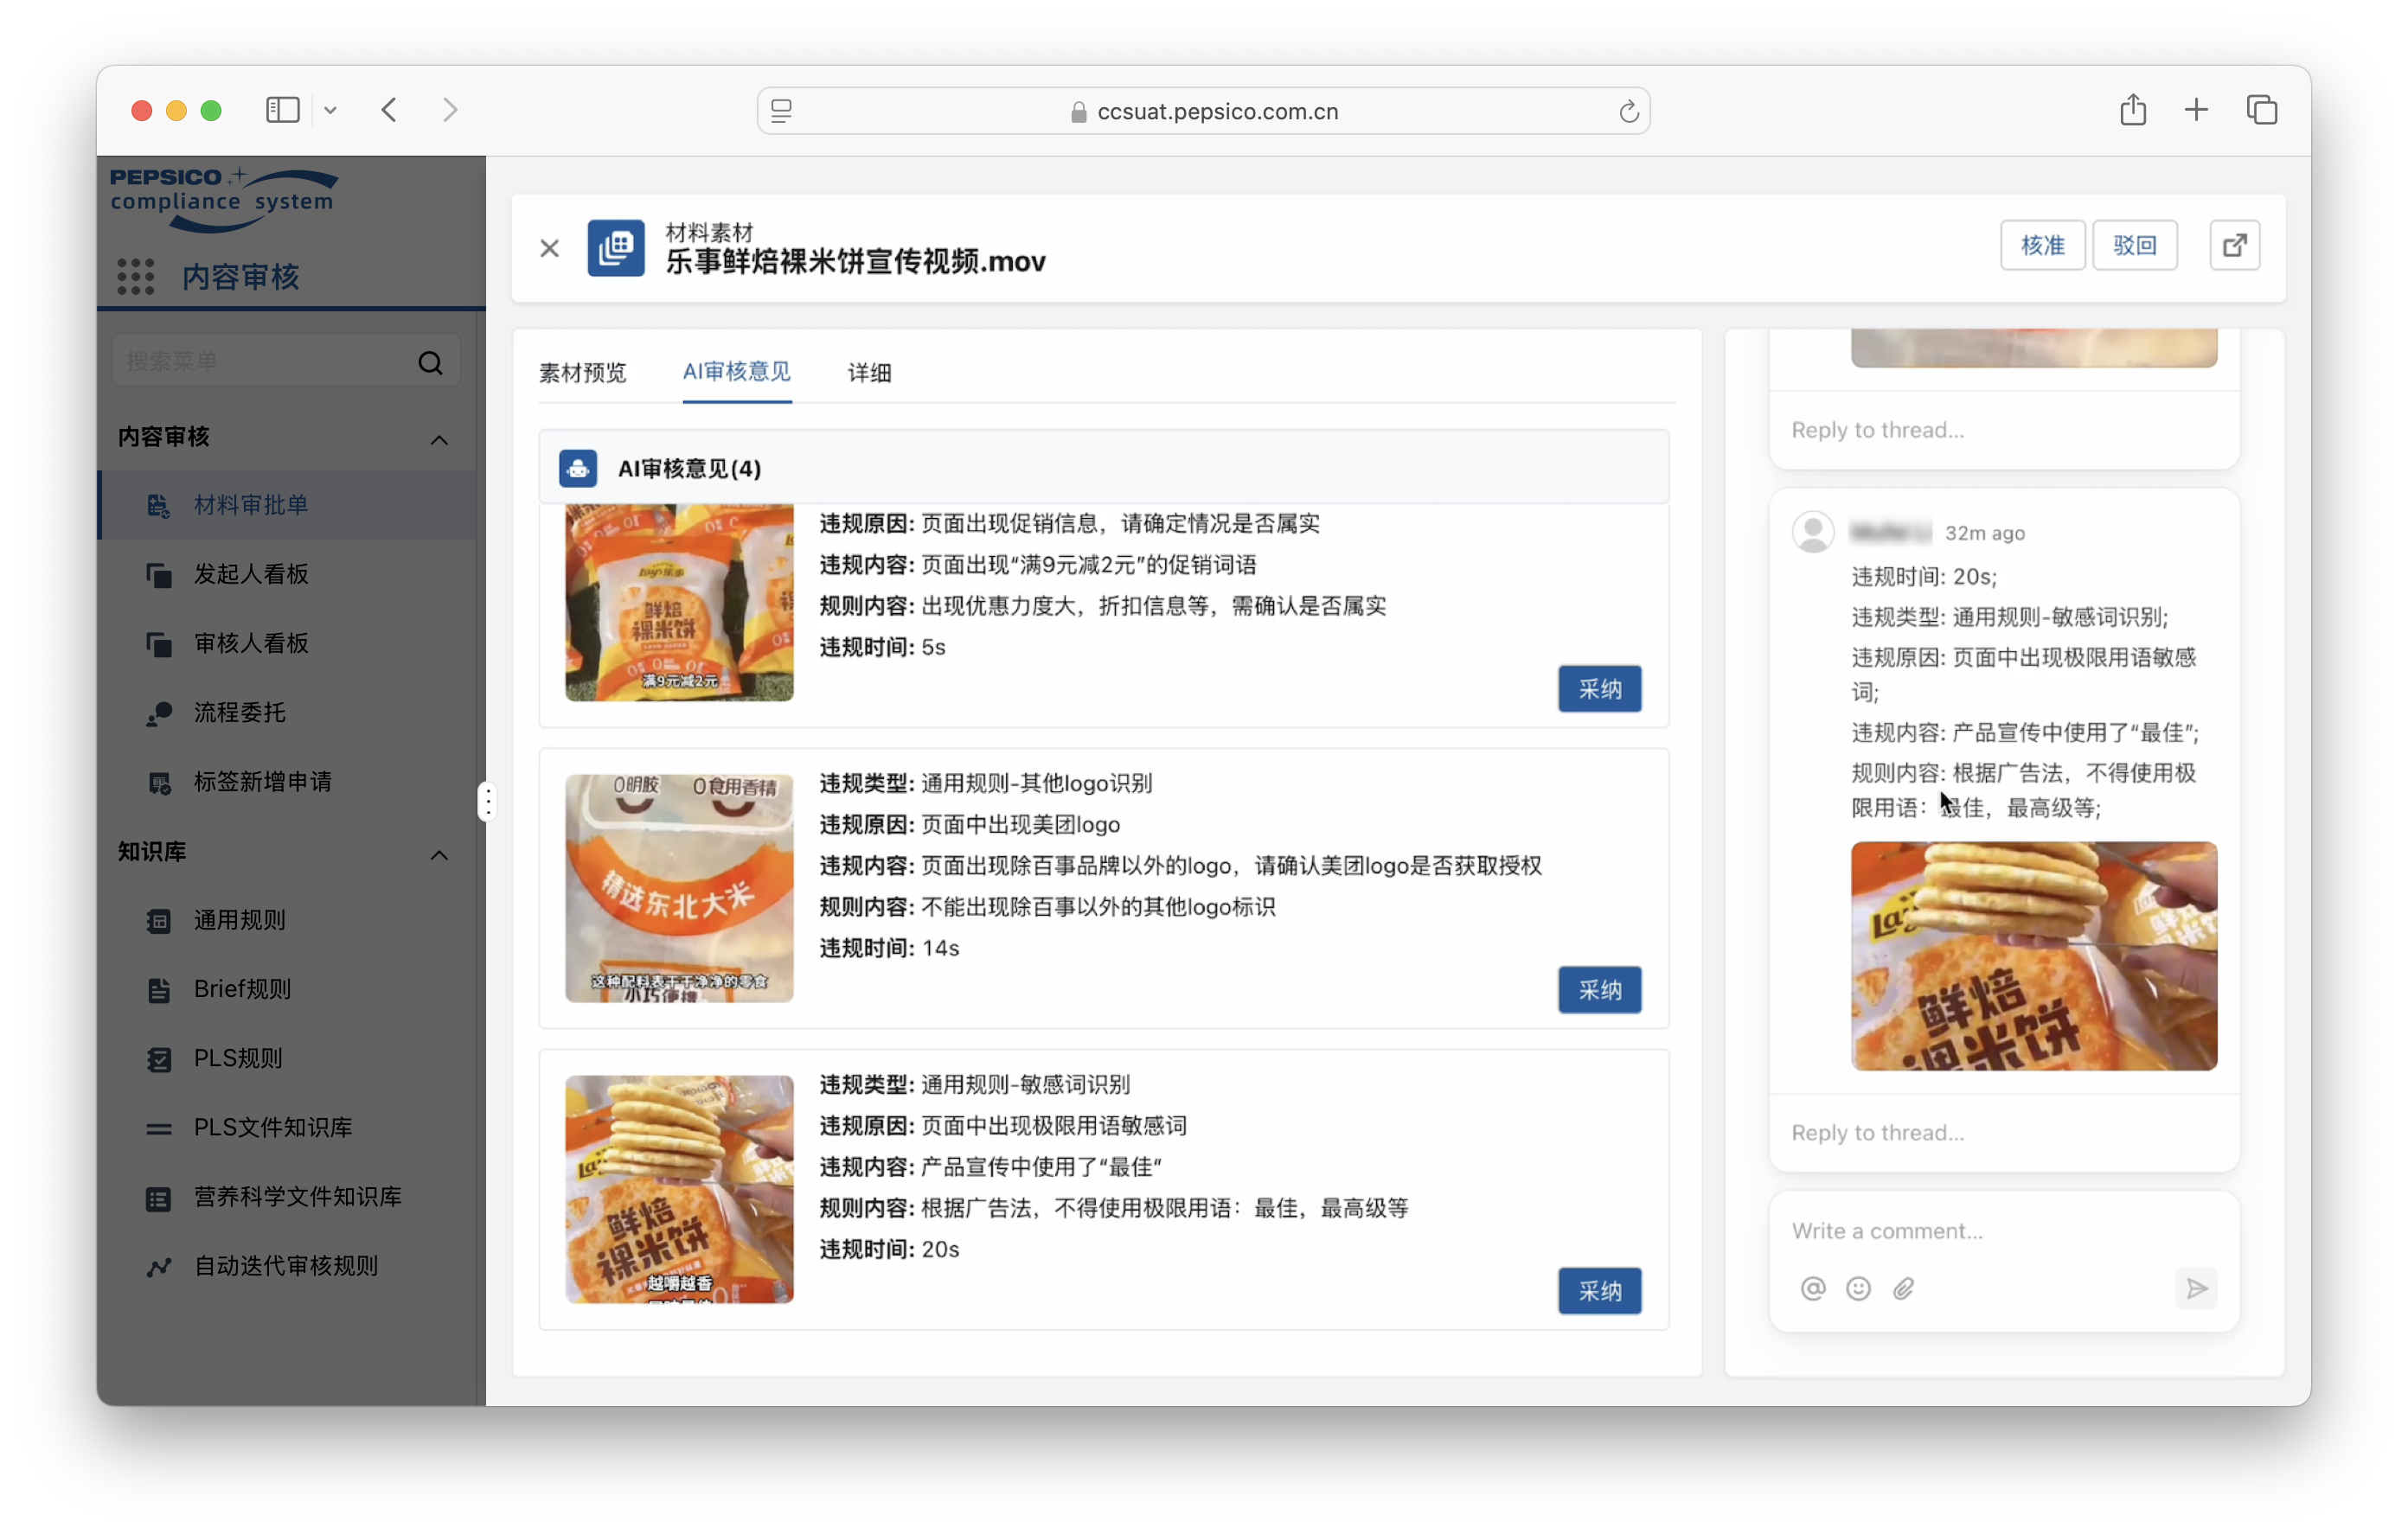The image size is (2408, 1534).
Task: Click the app grid launcher icon
Action: click(x=135, y=276)
